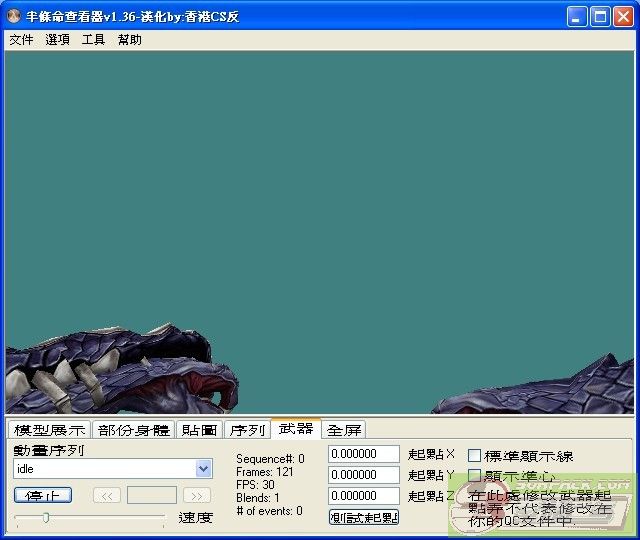Screen dimensions: 640x540
Task: Click the frame number field between arrow buttons
Action: 152,495
